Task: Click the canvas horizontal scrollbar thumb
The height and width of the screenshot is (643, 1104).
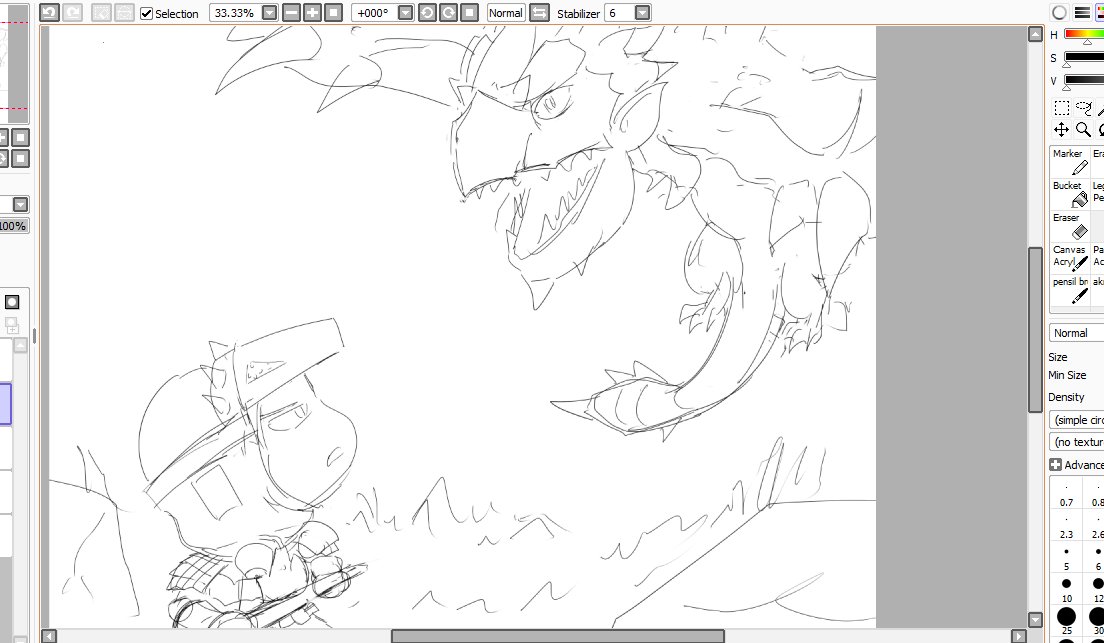Action: click(558, 636)
